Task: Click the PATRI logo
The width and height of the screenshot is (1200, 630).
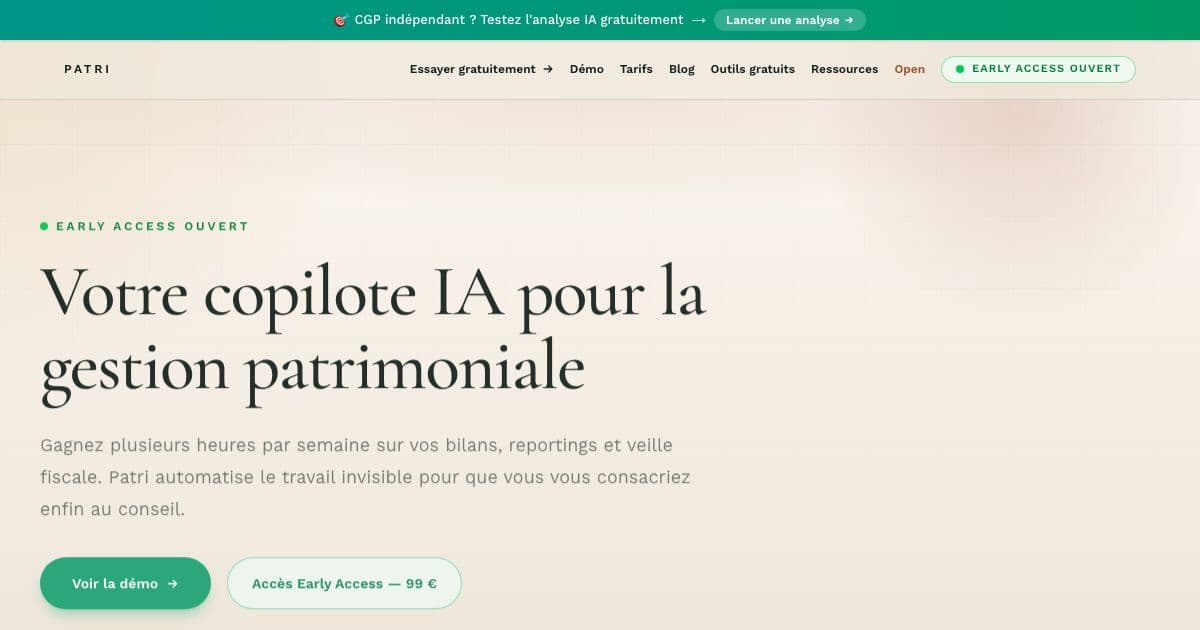Action: click(x=87, y=69)
